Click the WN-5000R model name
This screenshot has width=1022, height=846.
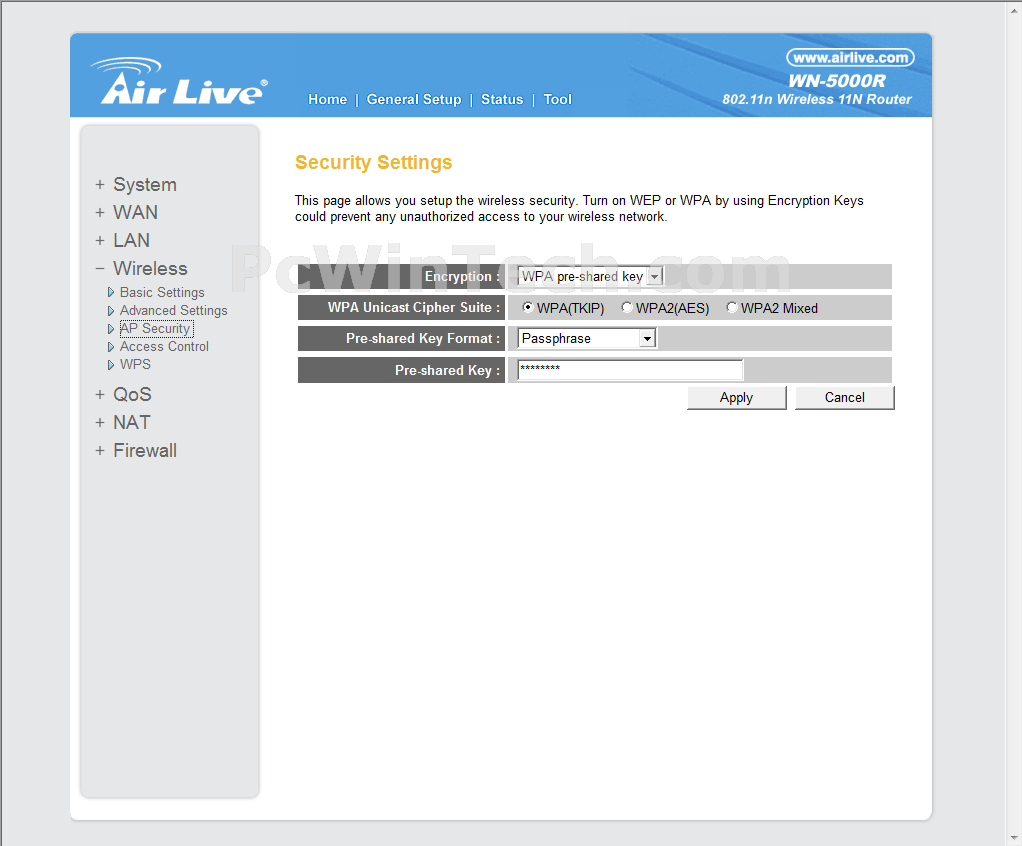click(x=837, y=81)
